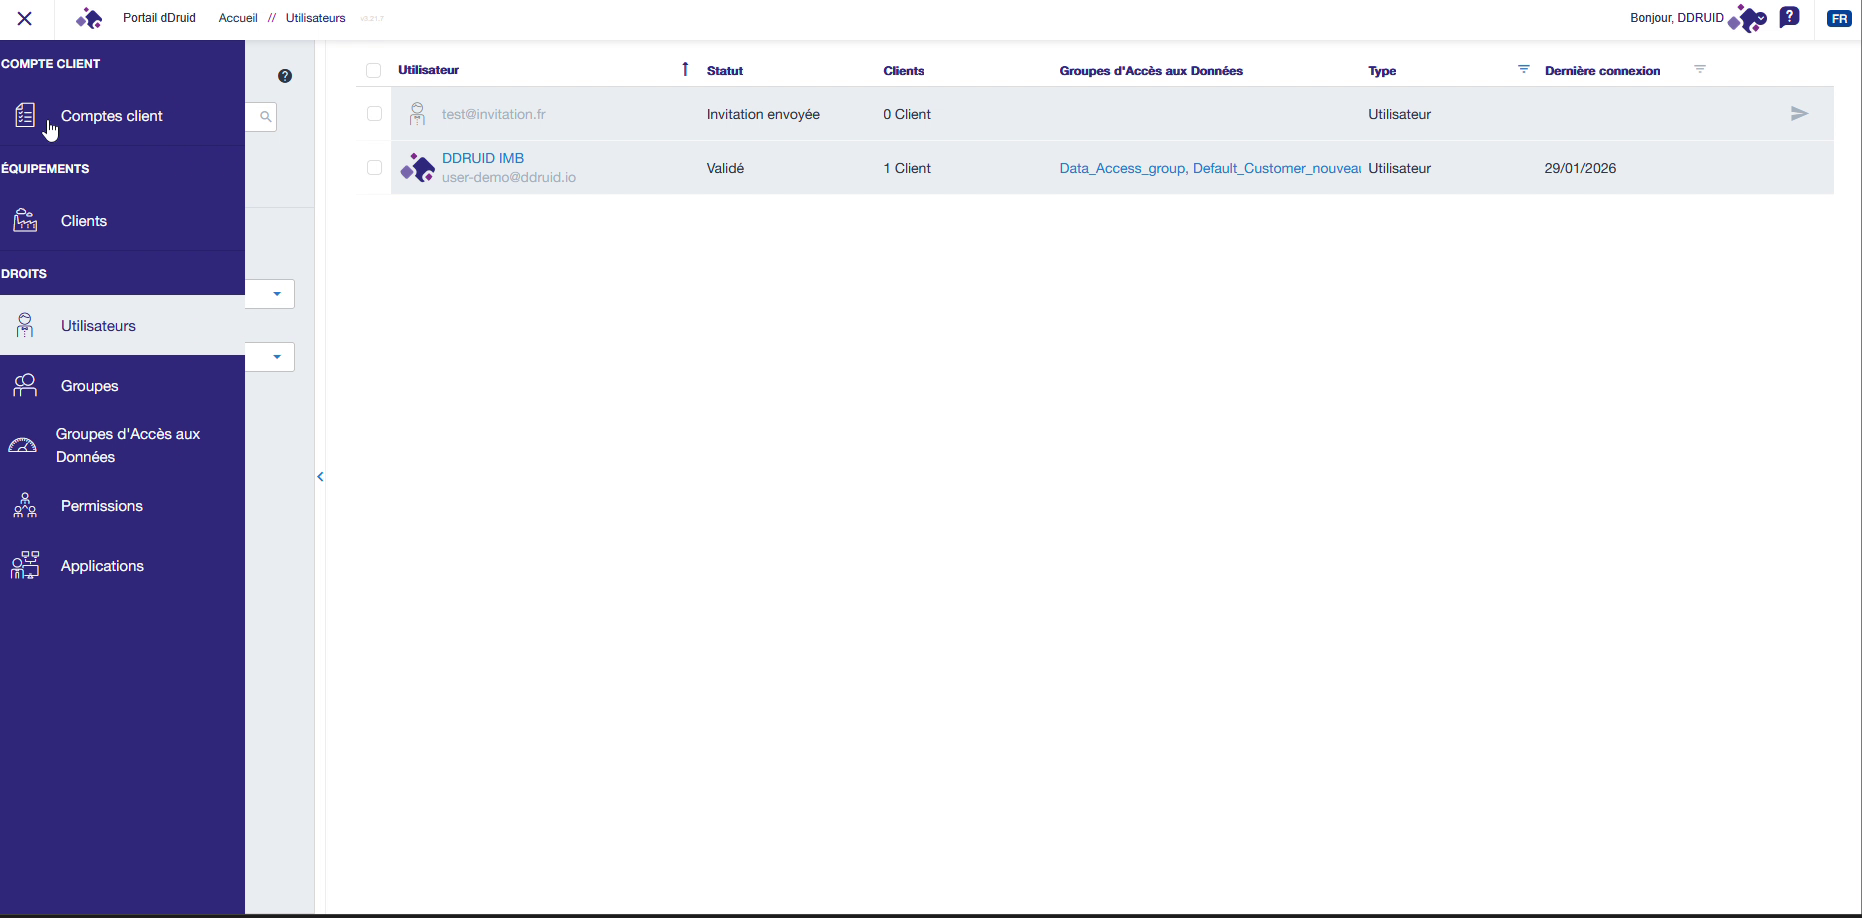Sort by Dernière connexion column header
1862x918 pixels.
(x=1602, y=71)
